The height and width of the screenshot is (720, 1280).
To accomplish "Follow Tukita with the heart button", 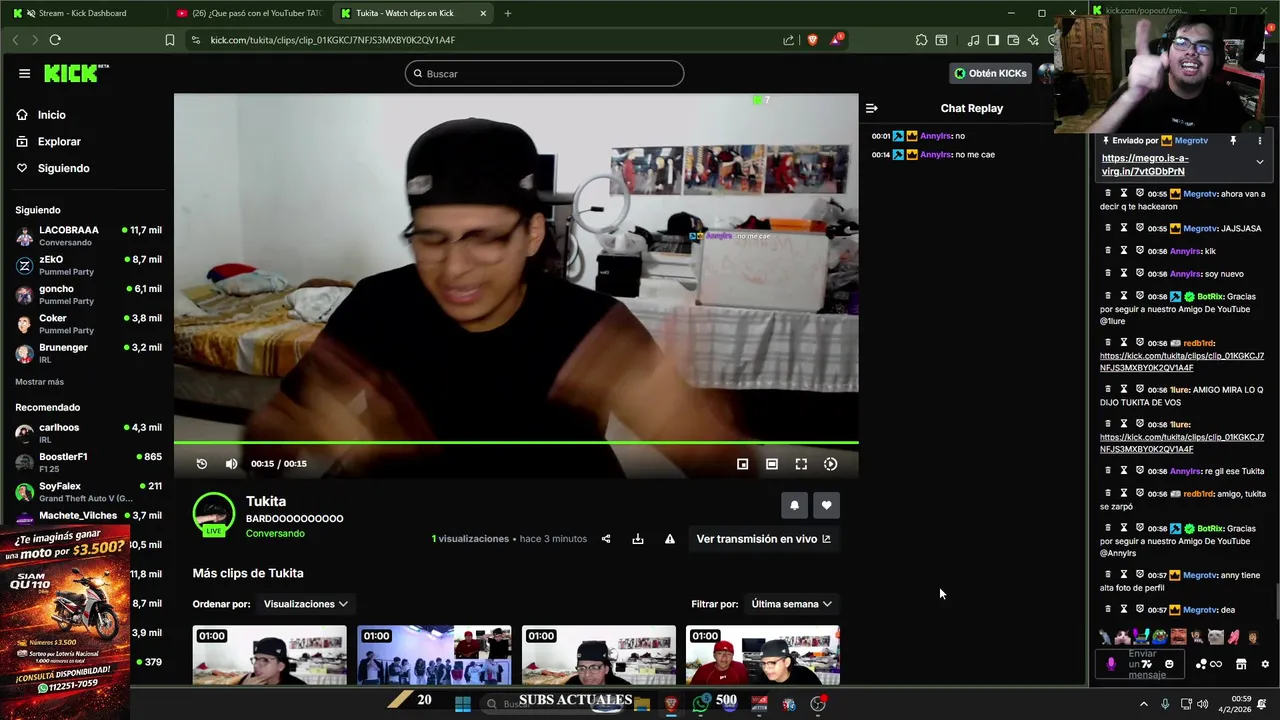I will coord(826,506).
